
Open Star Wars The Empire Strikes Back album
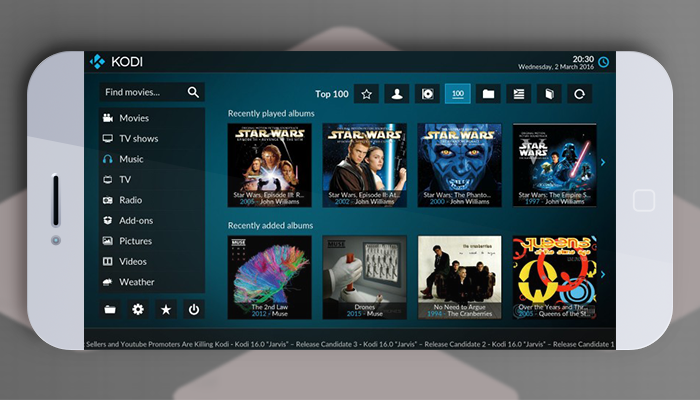[554, 165]
